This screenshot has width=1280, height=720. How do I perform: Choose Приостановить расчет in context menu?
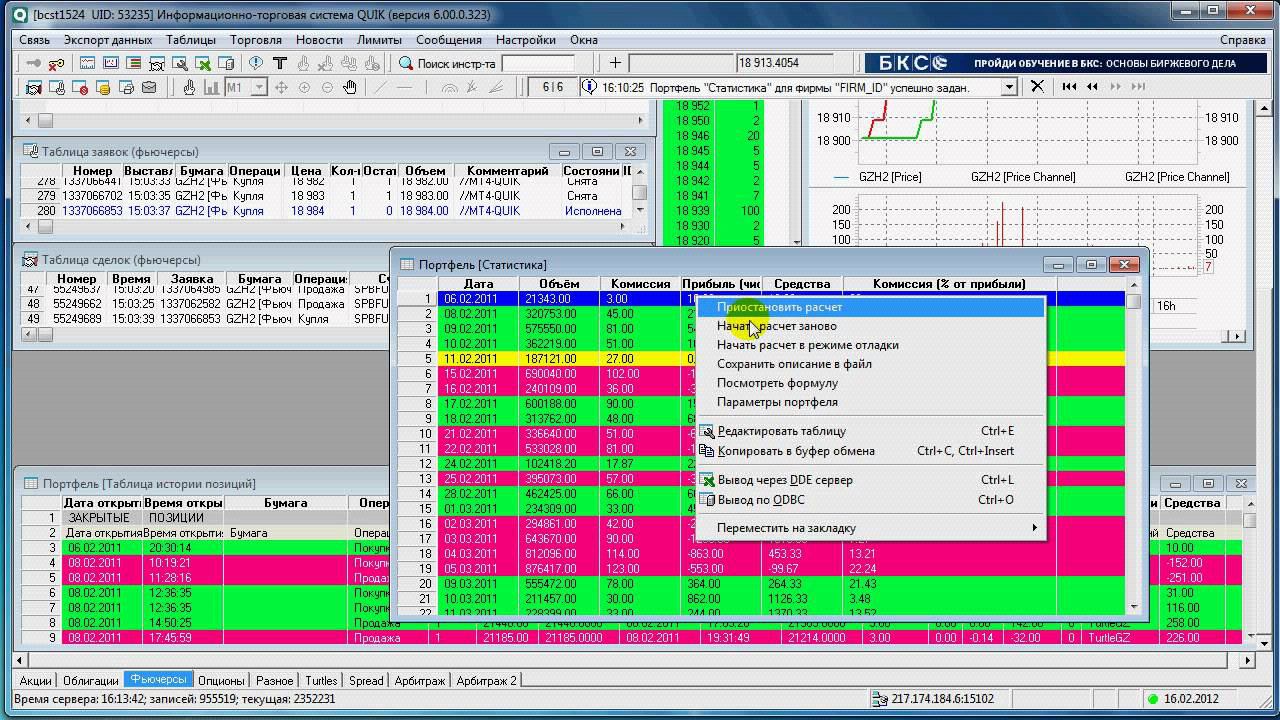(871, 307)
